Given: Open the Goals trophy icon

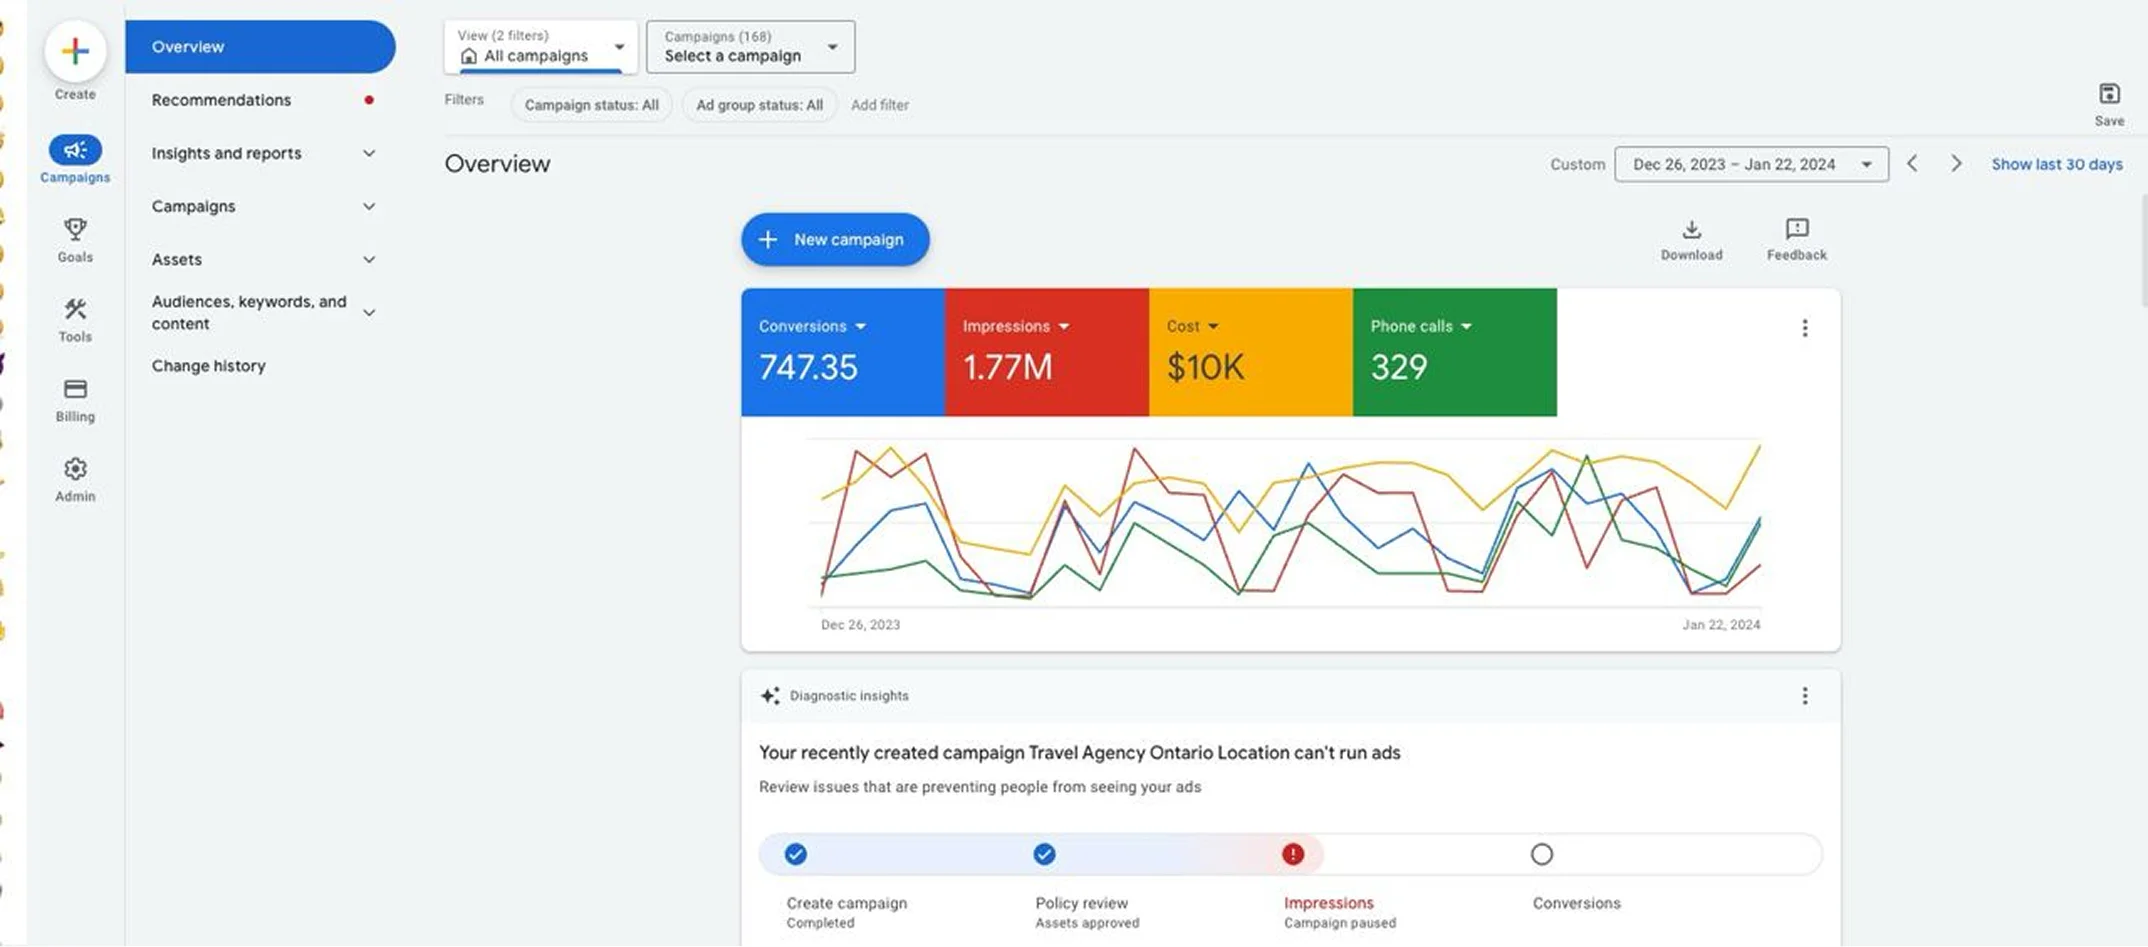Looking at the screenshot, I should tap(75, 230).
